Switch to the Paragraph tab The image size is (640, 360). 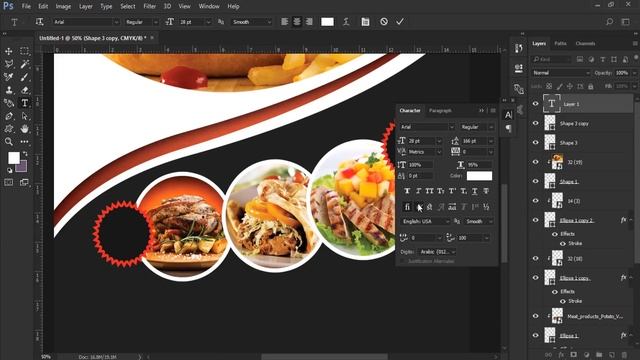click(440, 111)
